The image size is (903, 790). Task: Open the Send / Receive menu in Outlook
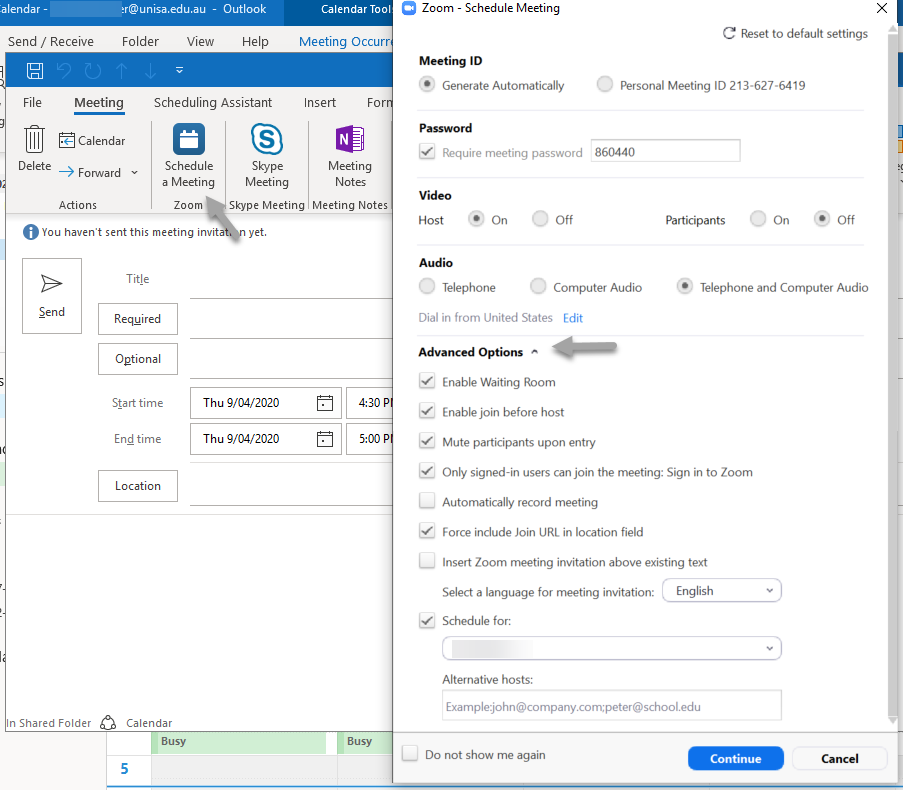[51, 41]
